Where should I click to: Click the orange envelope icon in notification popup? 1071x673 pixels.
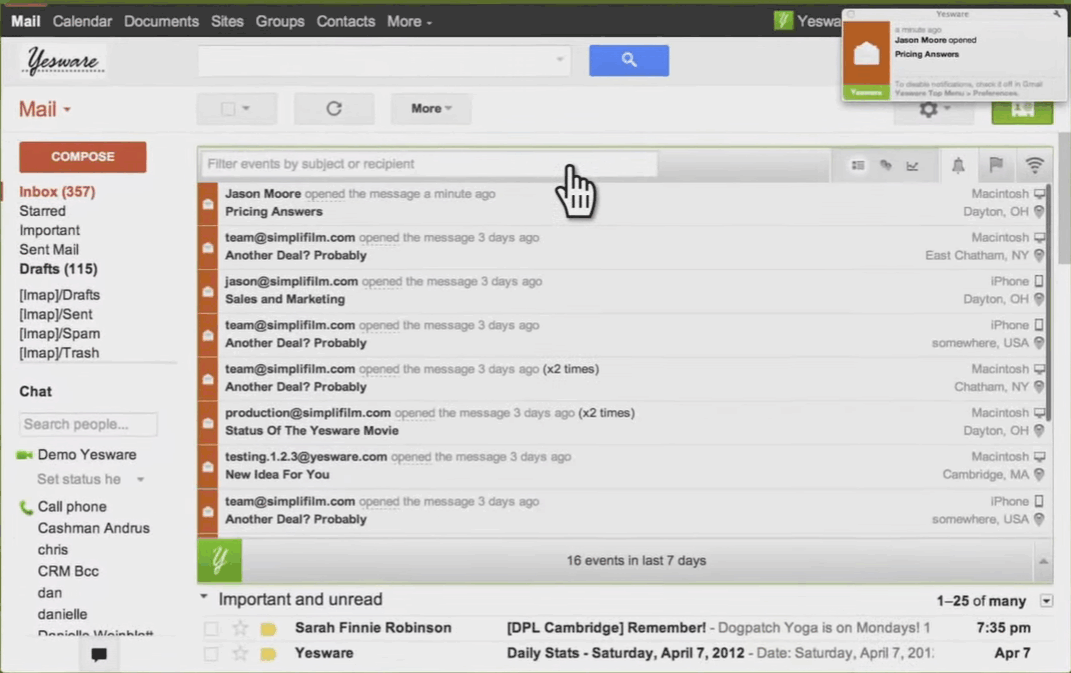click(x=866, y=53)
